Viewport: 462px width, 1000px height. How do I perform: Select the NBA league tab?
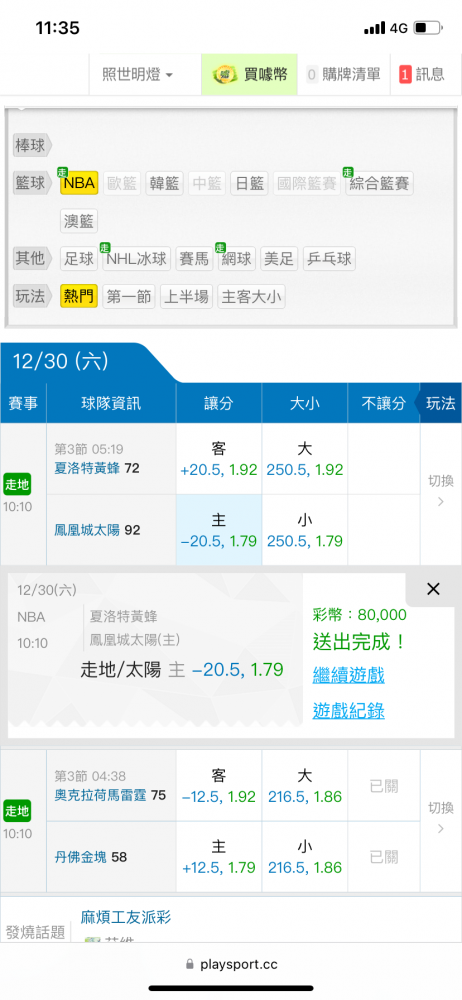tap(79, 184)
